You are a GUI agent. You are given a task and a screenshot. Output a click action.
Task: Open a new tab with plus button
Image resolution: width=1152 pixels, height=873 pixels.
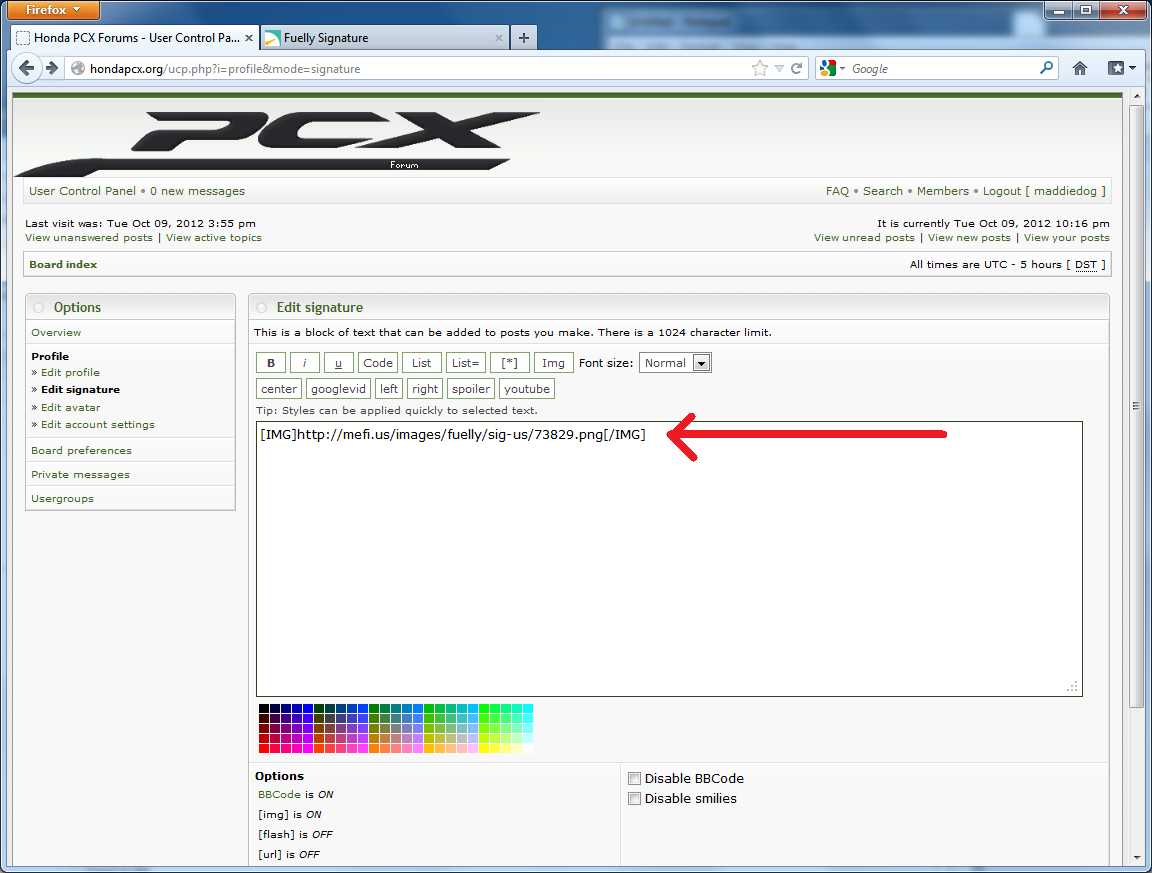[x=524, y=38]
